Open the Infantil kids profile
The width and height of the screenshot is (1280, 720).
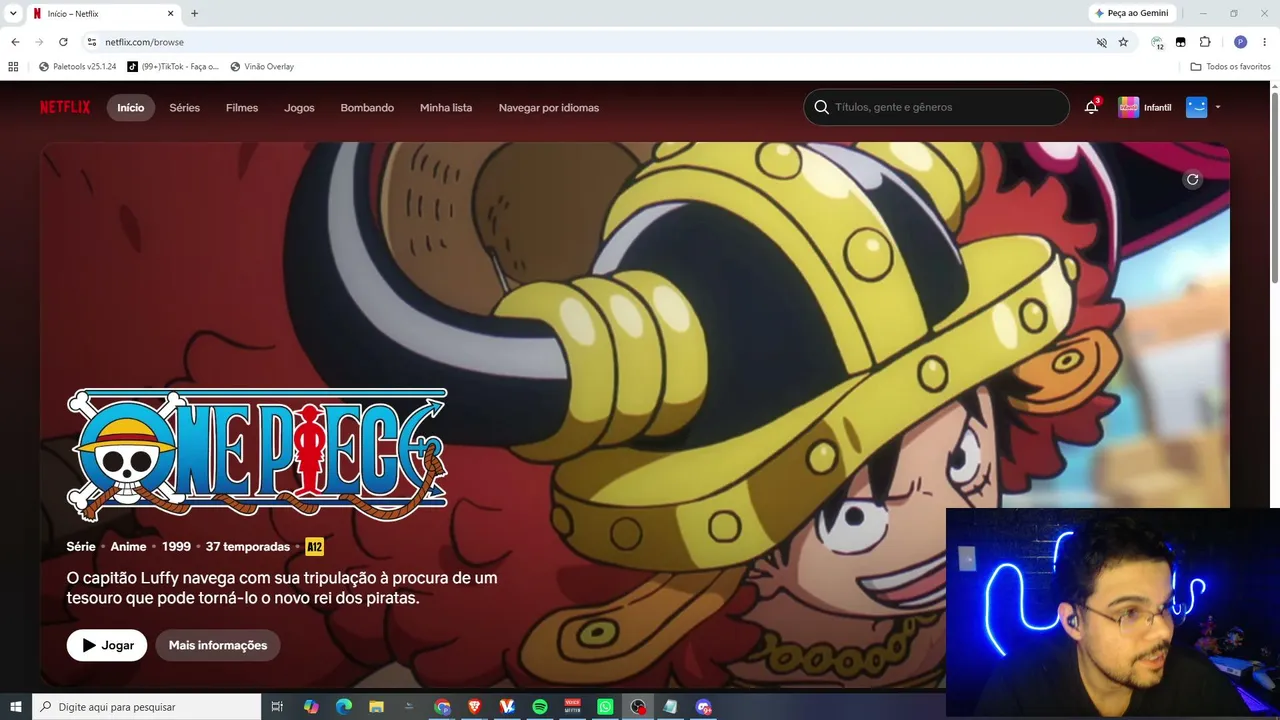pos(1145,107)
